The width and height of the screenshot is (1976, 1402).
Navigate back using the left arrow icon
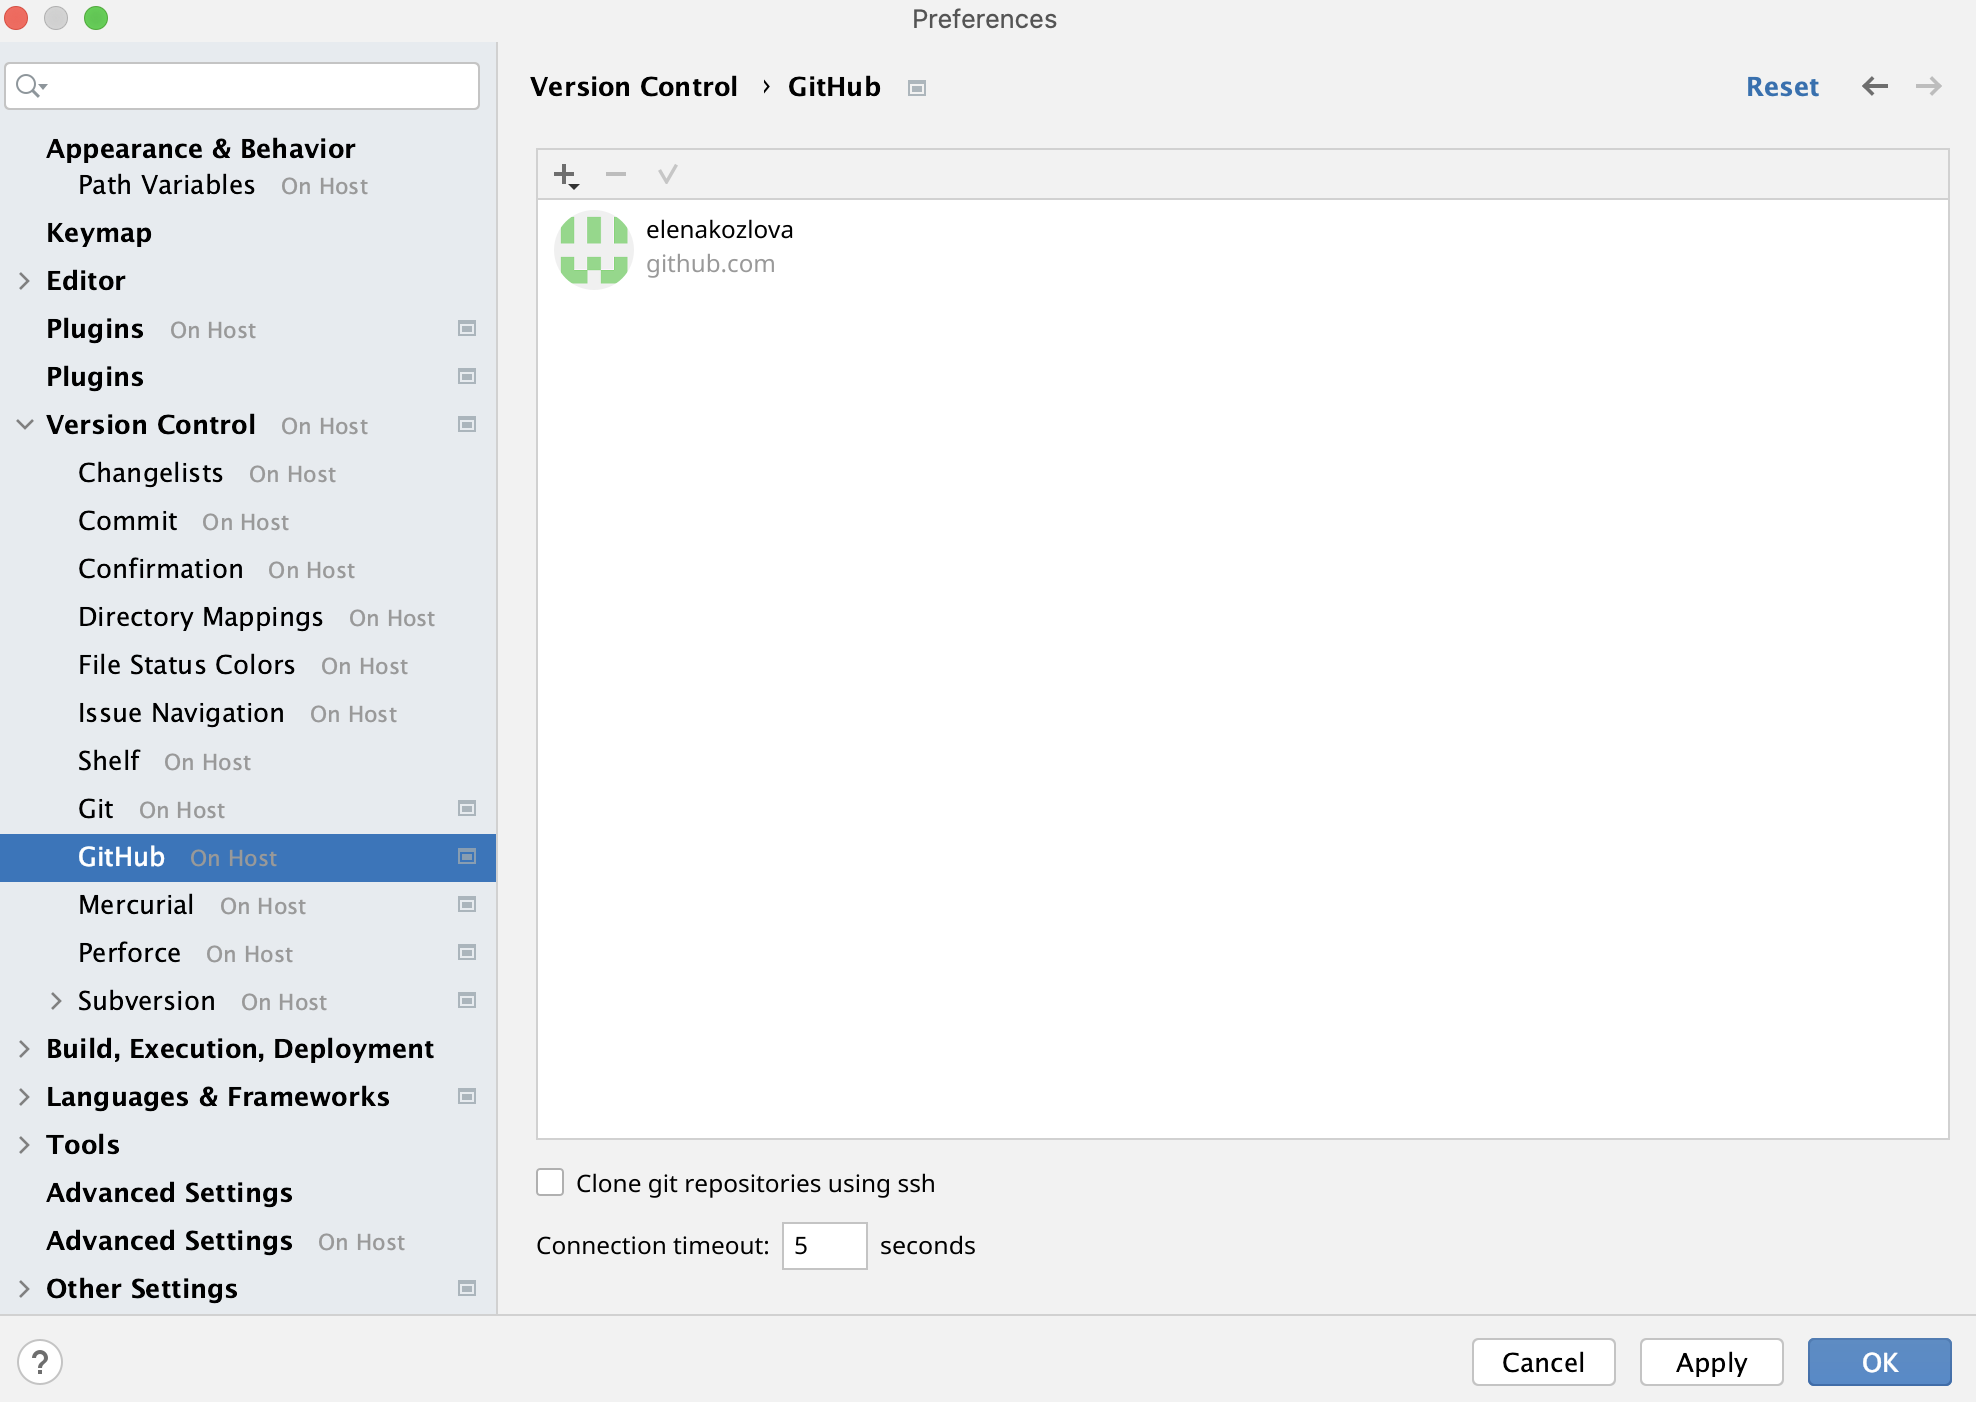[x=1874, y=86]
